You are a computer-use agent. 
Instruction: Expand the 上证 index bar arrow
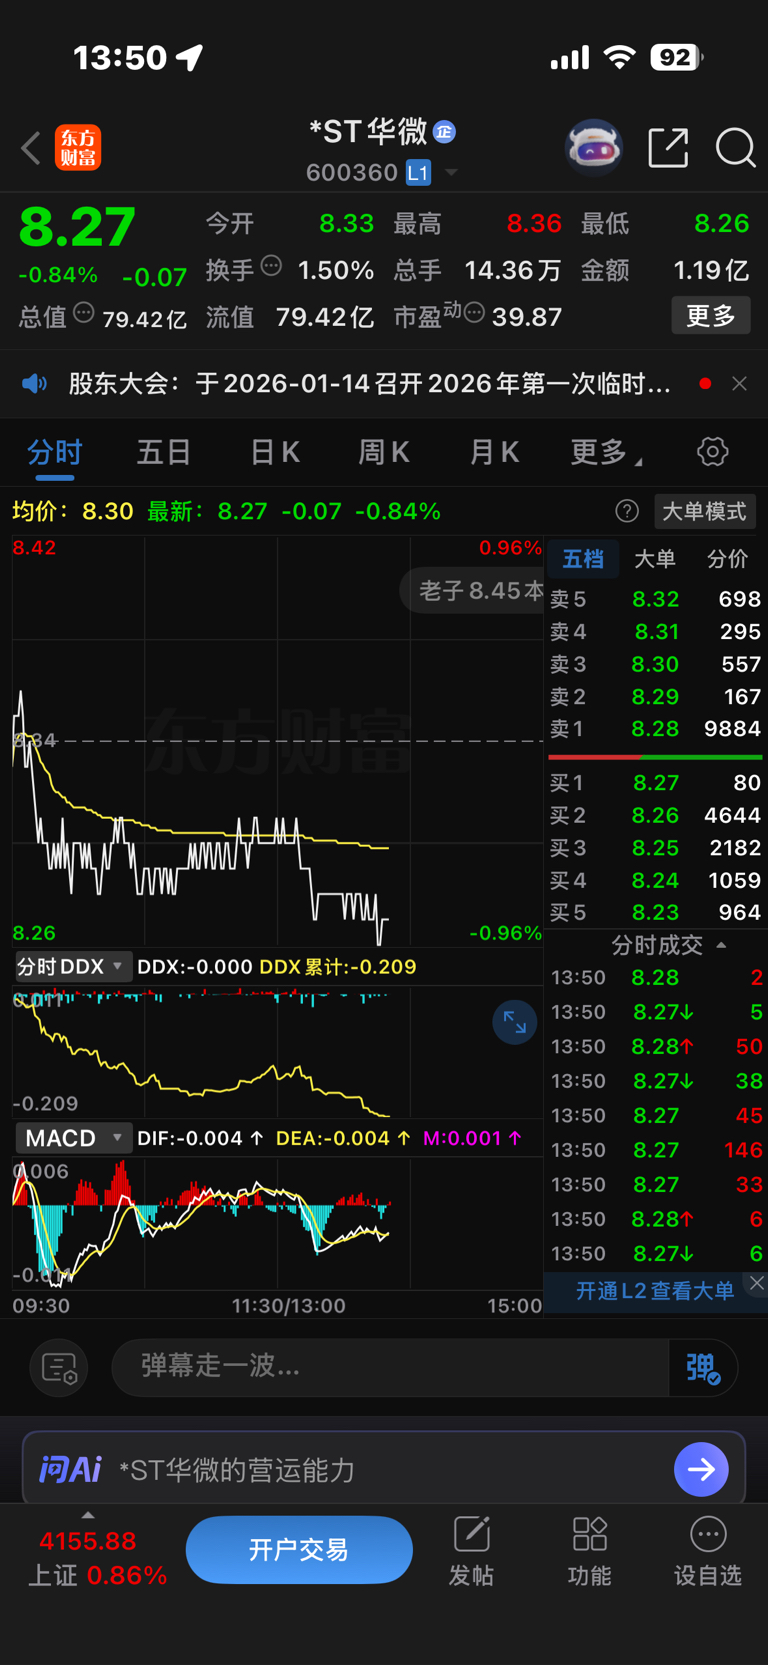(88, 1516)
